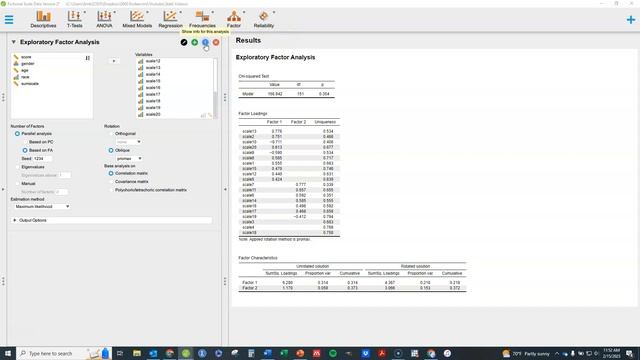Open the promax oblique rotation dropdown

[129, 158]
